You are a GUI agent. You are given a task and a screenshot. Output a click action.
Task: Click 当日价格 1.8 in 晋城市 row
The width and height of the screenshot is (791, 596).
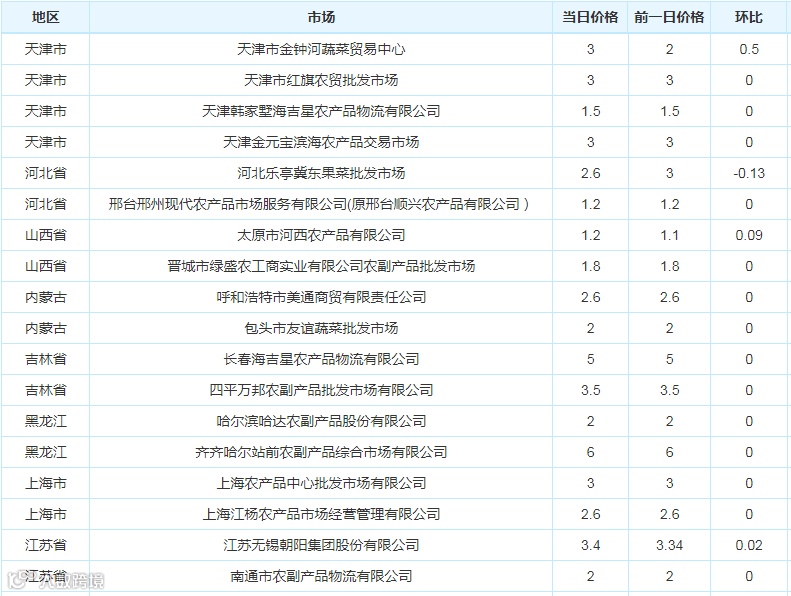tap(590, 266)
